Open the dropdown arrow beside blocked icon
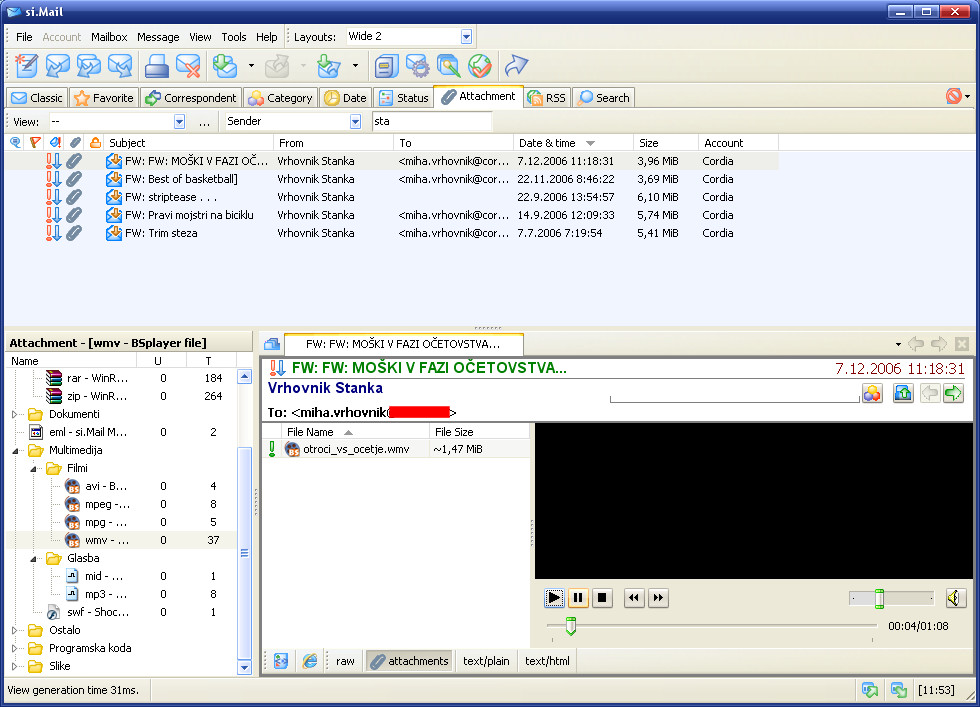Screen dimensions: 980x707 [x=968, y=96]
